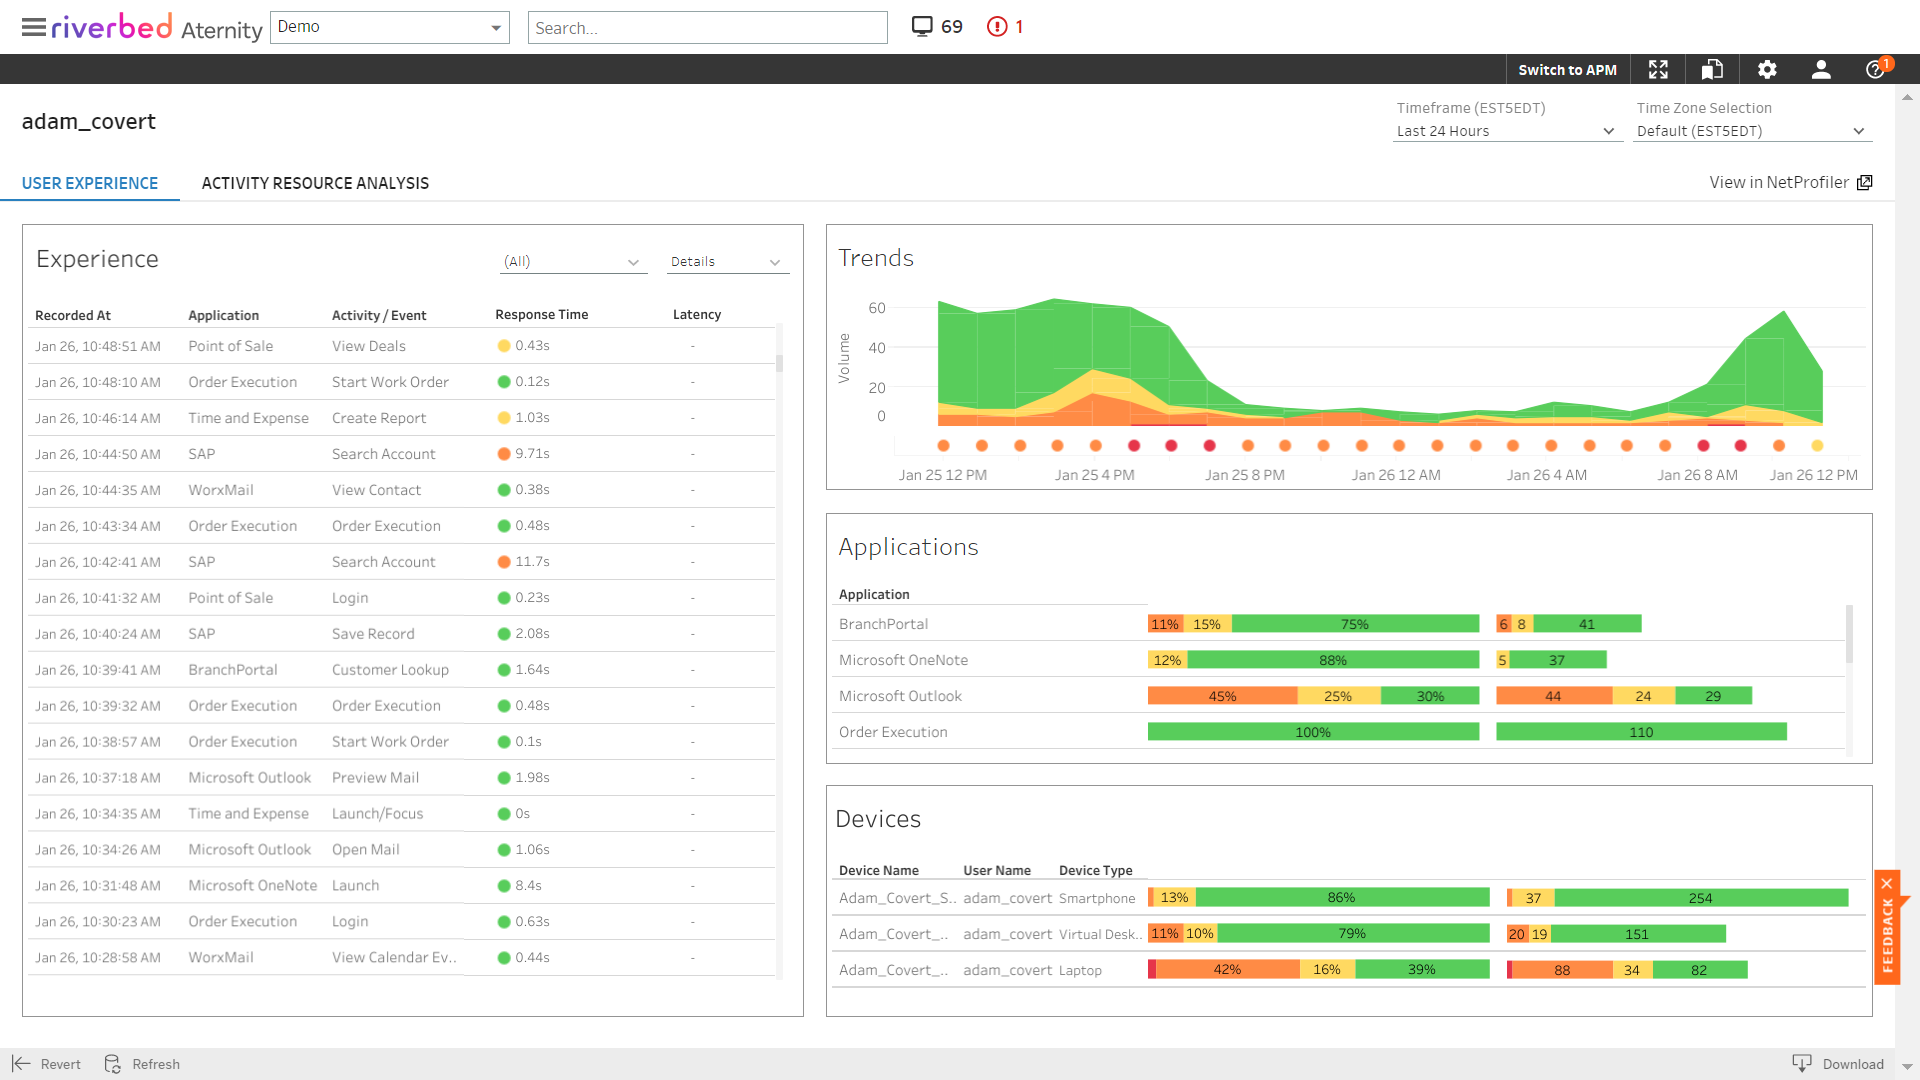The height and width of the screenshot is (1080, 1920).
Task: Click the search input field
Action: tap(707, 25)
